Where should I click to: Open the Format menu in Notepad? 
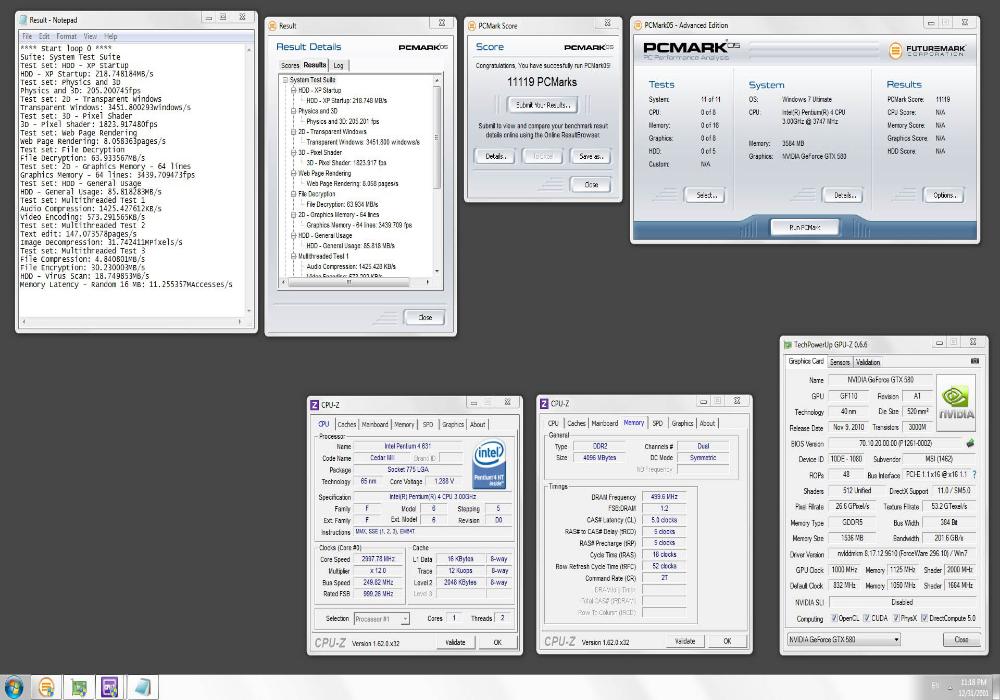tap(66, 36)
